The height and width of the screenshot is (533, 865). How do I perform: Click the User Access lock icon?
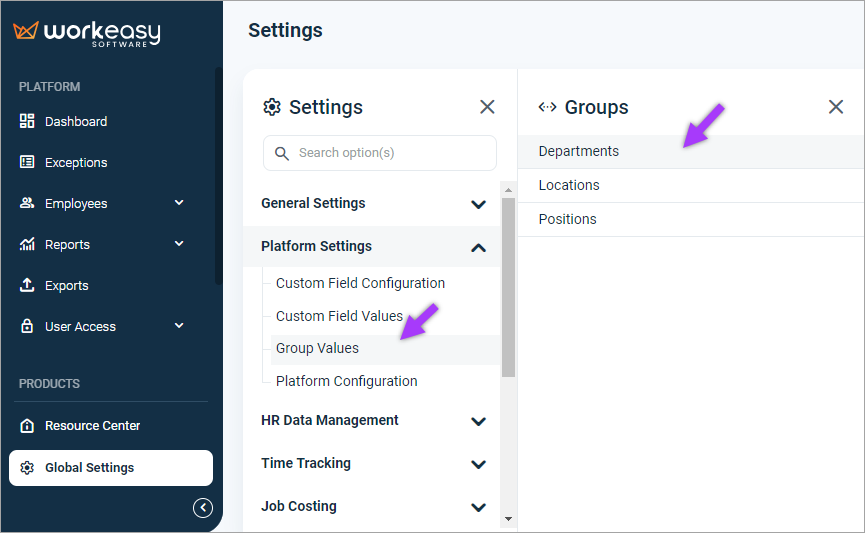click(27, 326)
